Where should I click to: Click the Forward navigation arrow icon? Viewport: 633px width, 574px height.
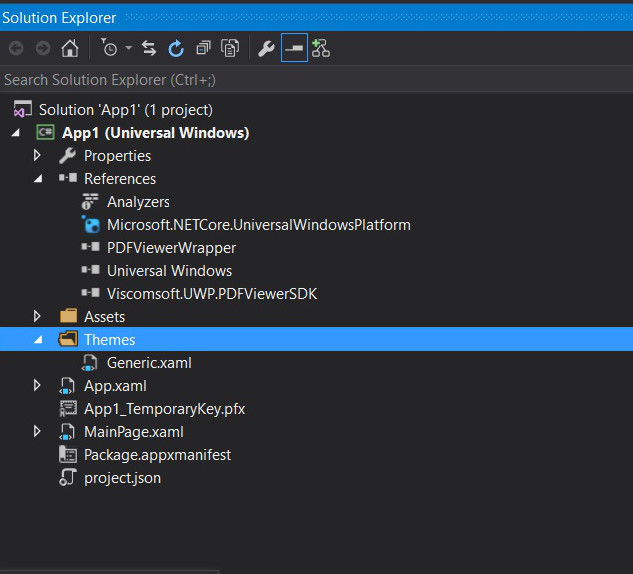(x=42, y=48)
